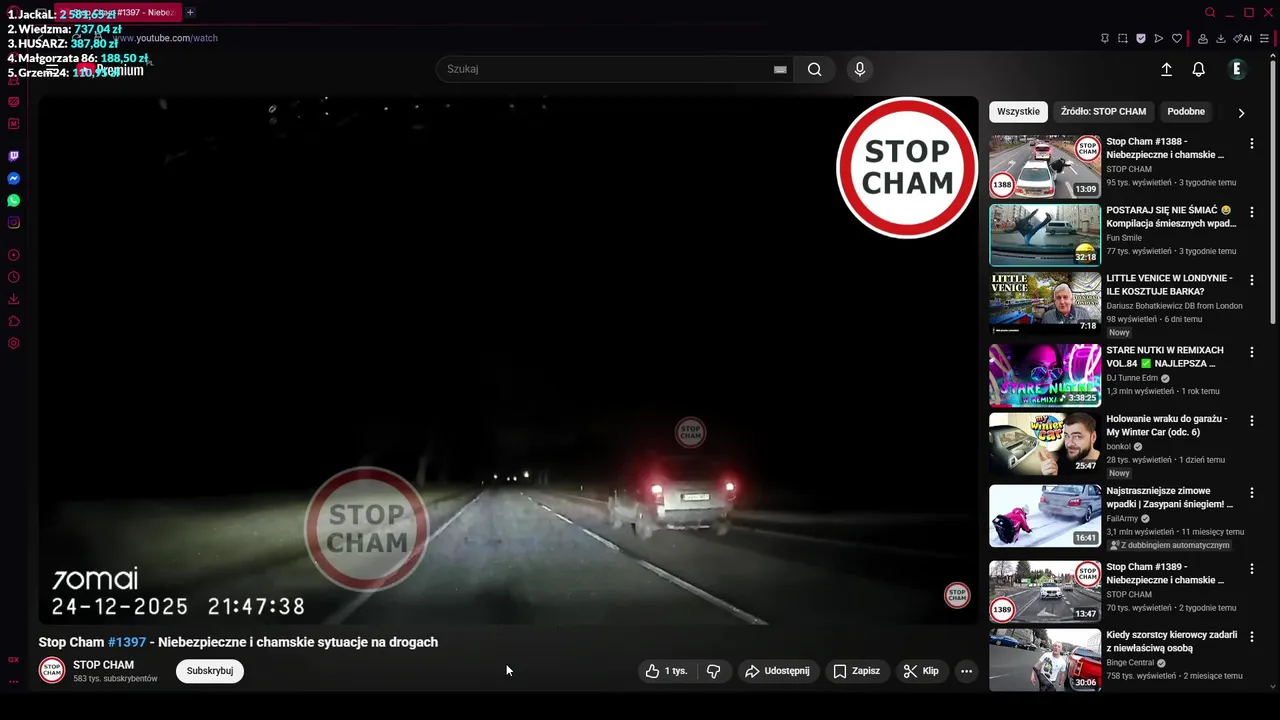Open STOP CHAM channel name under video
Screen dimensions: 1280x720
(103, 665)
